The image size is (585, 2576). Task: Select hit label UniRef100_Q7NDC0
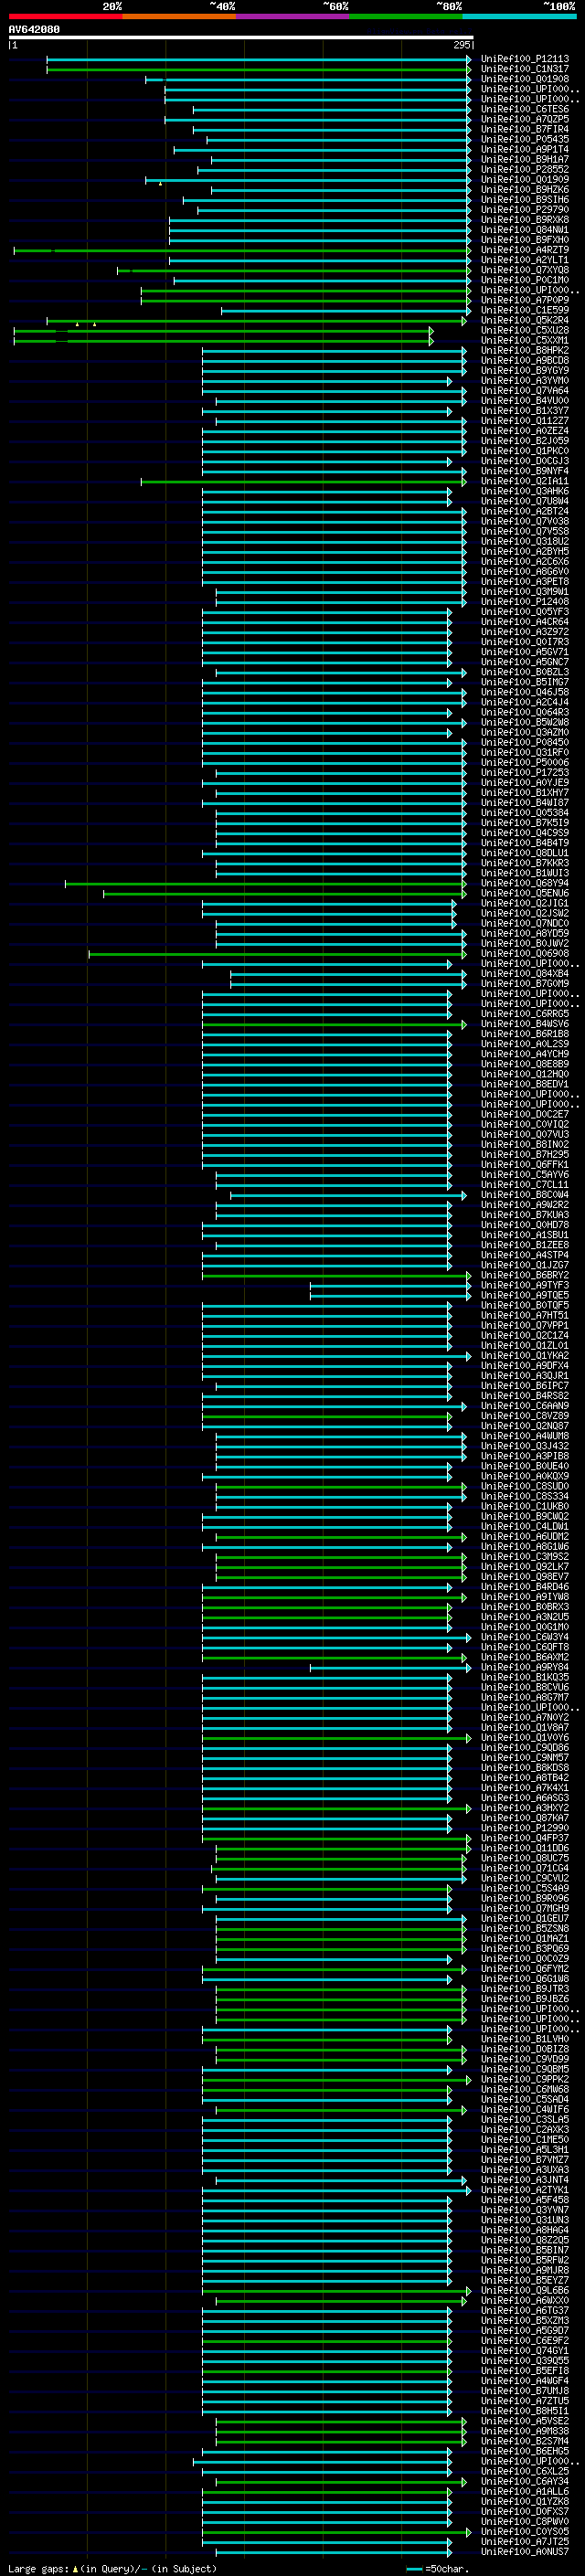coord(525,923)
